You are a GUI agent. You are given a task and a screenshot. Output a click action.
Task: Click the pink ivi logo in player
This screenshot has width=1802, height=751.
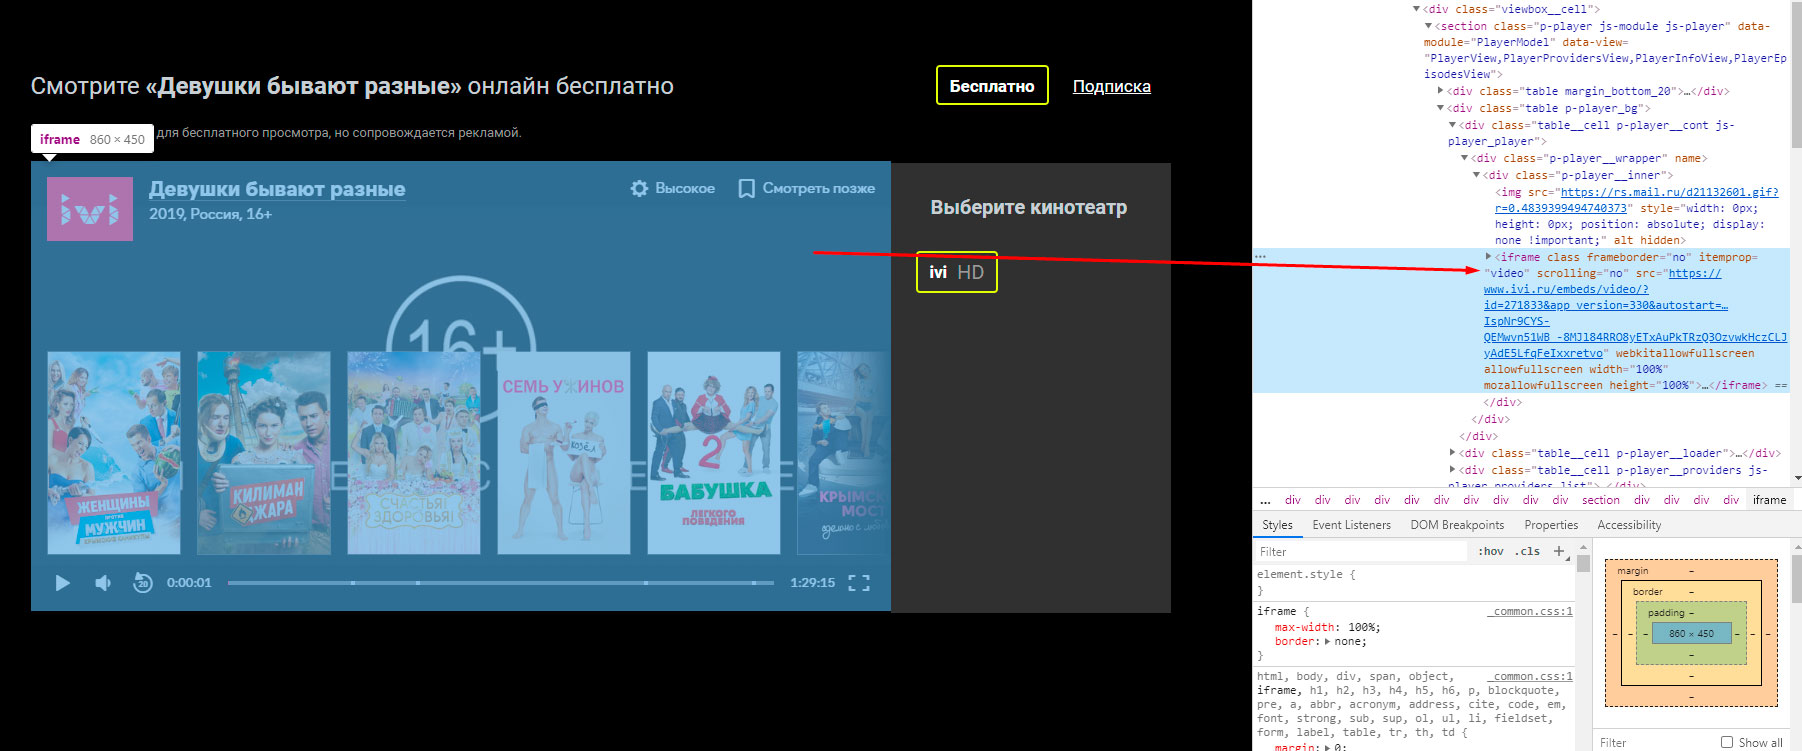[x=90, y=209]
